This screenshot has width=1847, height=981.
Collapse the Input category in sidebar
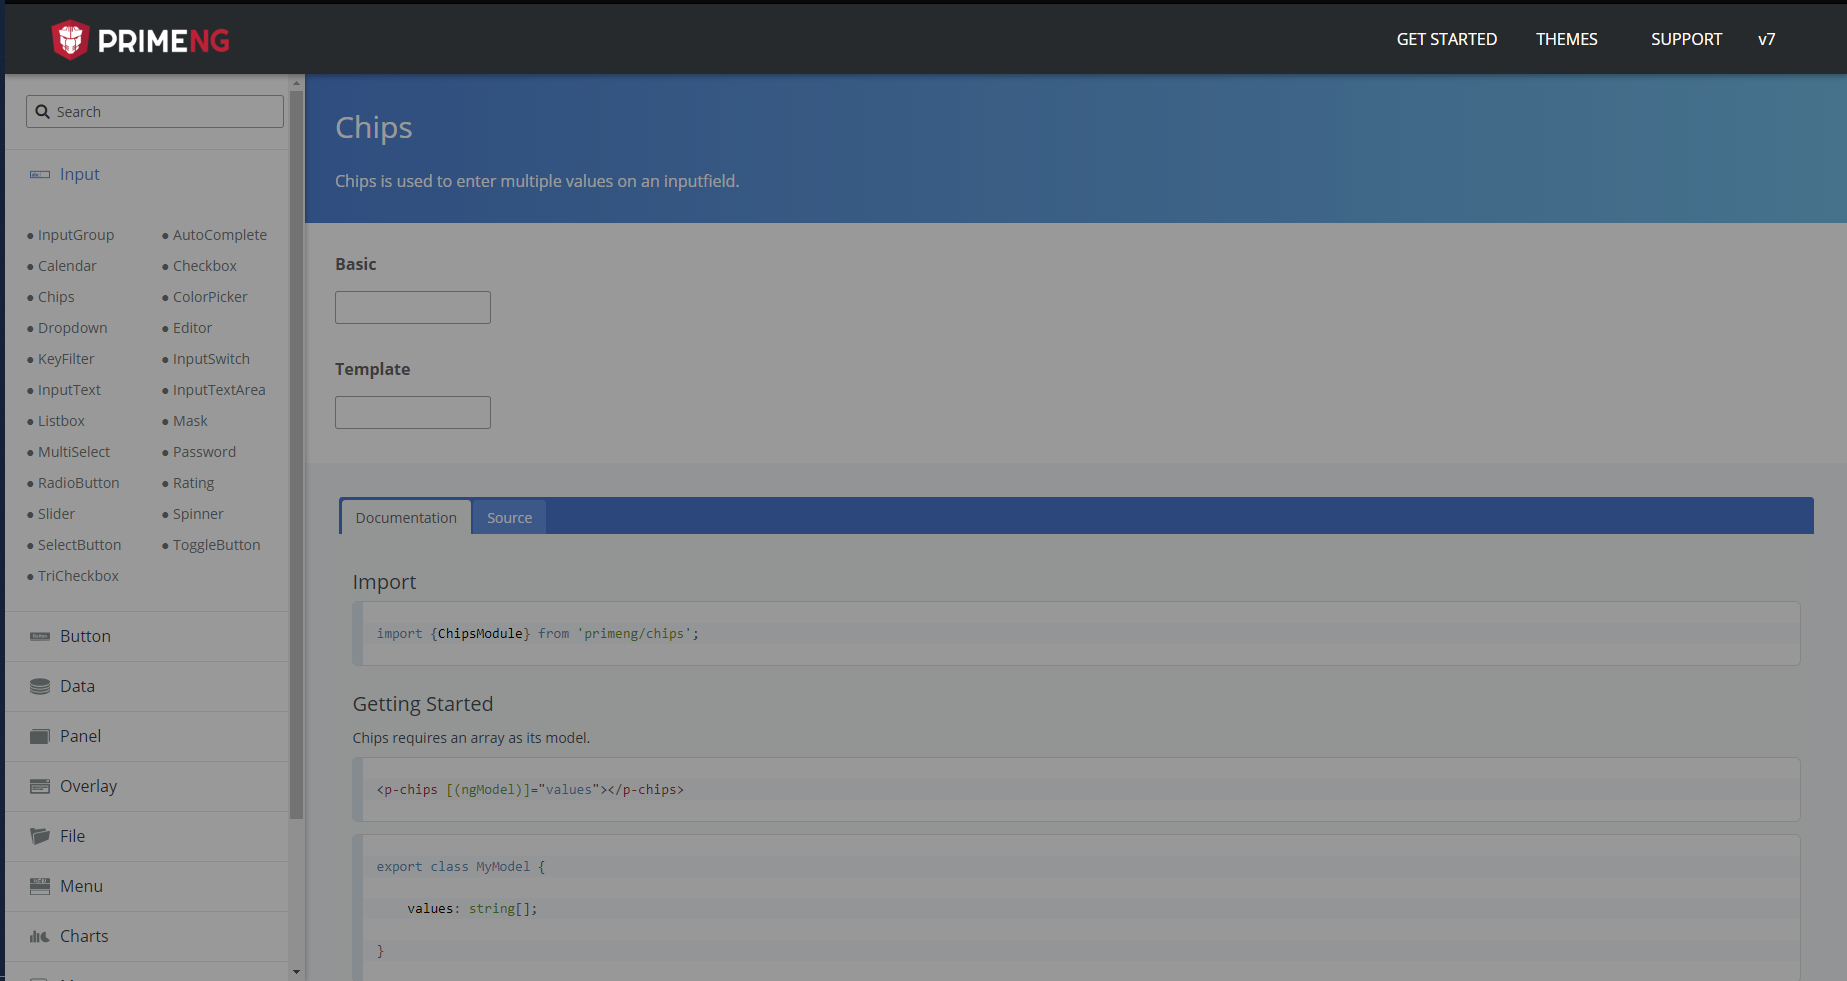tap(79, 173)
